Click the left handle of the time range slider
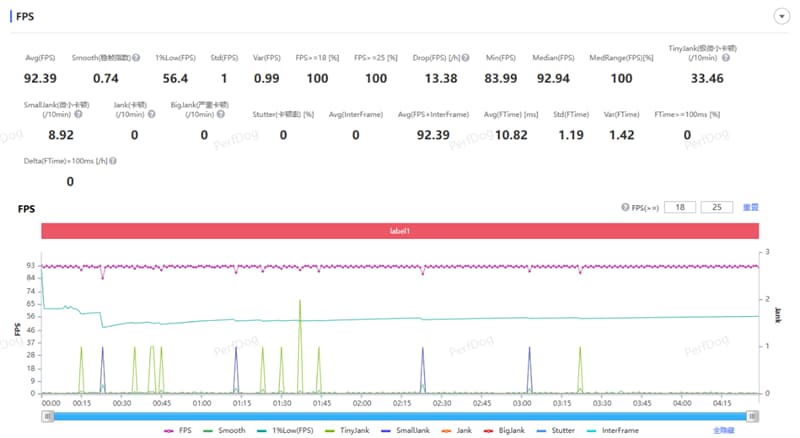 pyautogui.click(x=47, y=417)
